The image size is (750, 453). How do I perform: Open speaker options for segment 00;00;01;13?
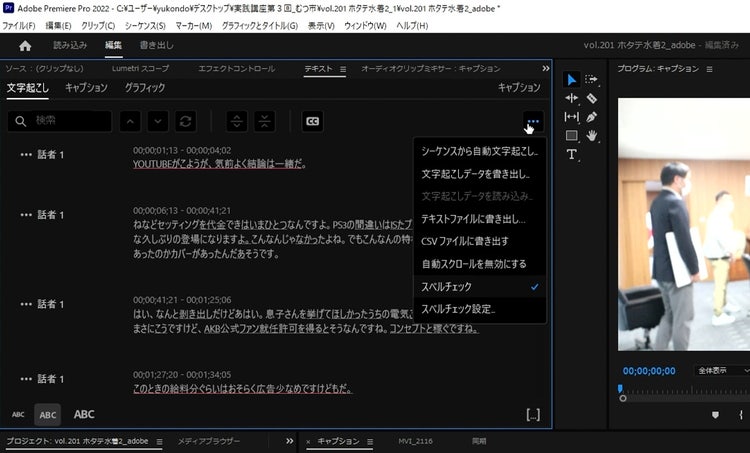(26, 155)
